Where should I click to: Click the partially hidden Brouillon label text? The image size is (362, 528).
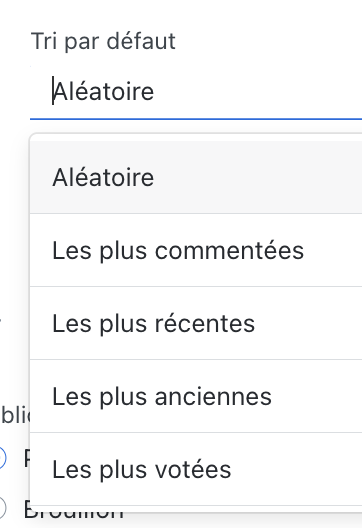[x=73, y=512]
